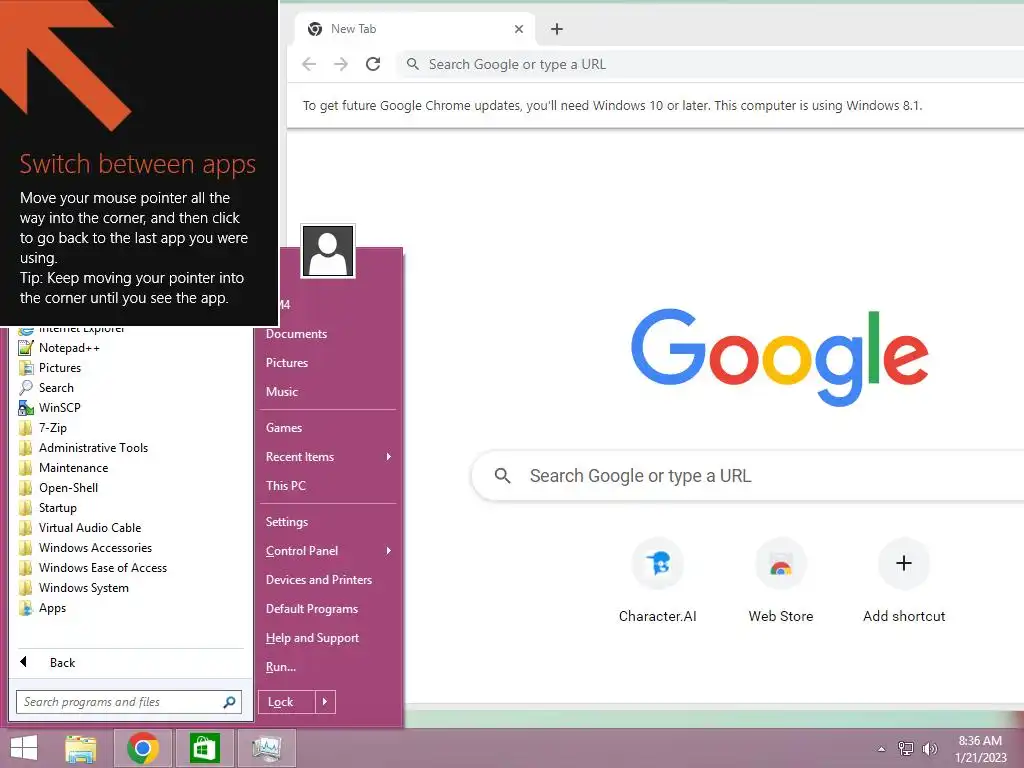Open Pictures in the right Start menu column
1024x768 pixels.
click(x=287, y=362)
